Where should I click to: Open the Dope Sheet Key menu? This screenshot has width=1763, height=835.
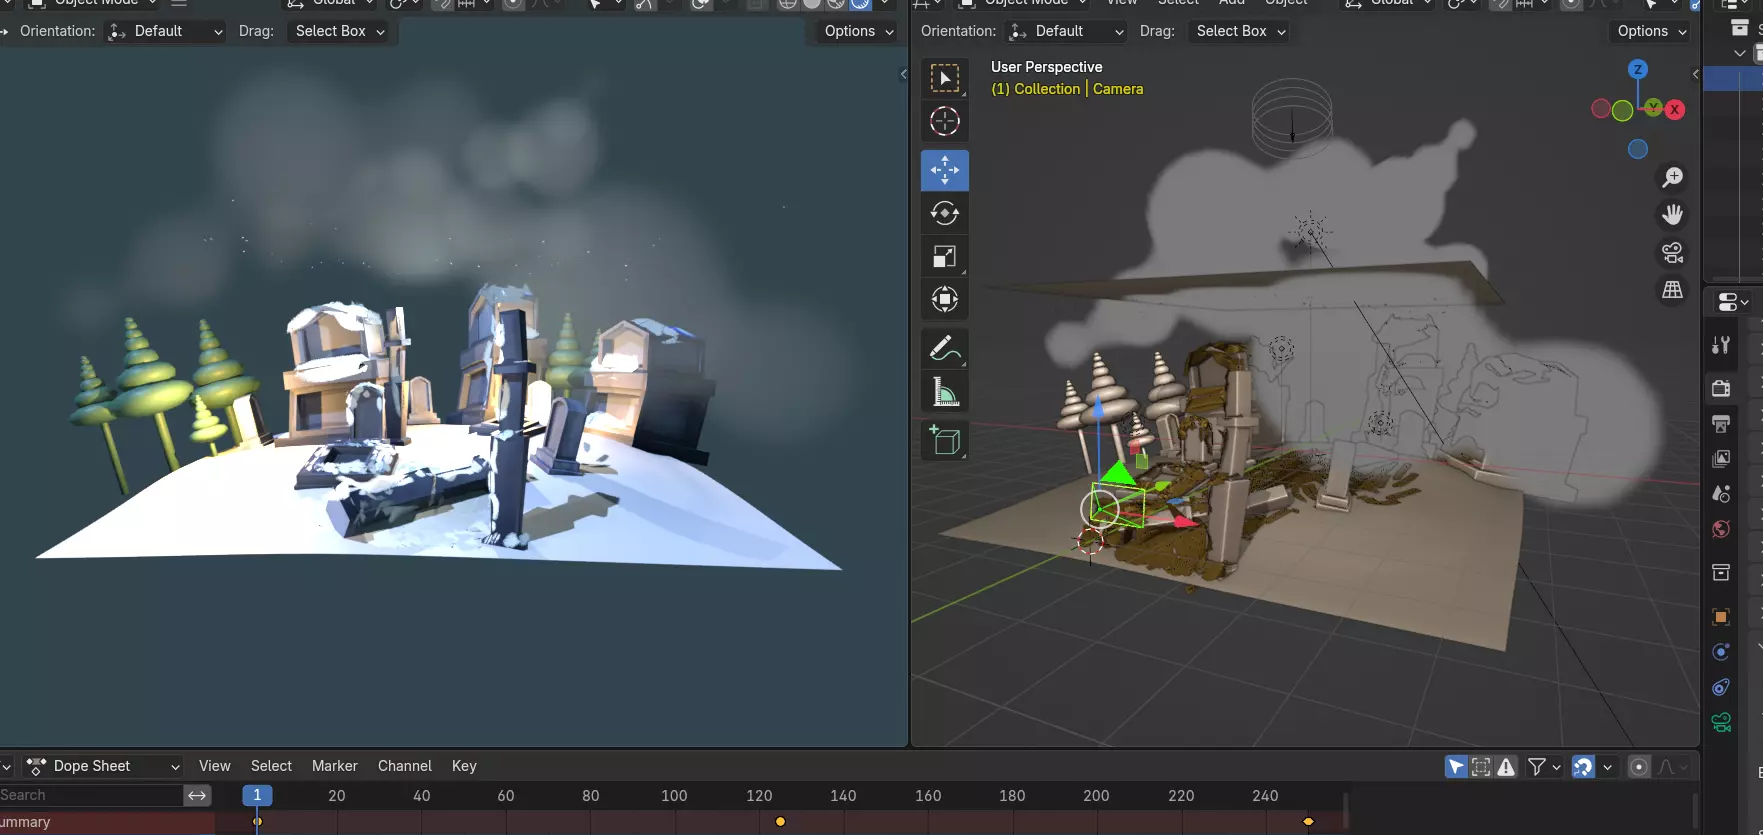click(x=464, y=766)
